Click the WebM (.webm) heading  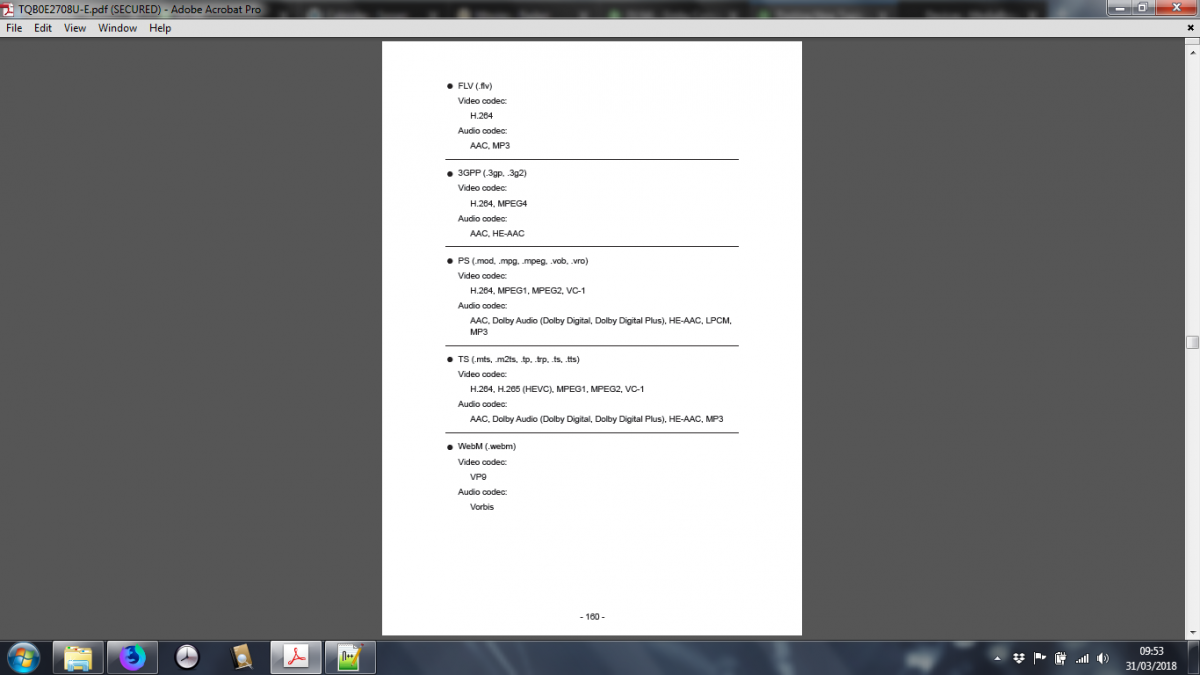click(x=487, y=446)
